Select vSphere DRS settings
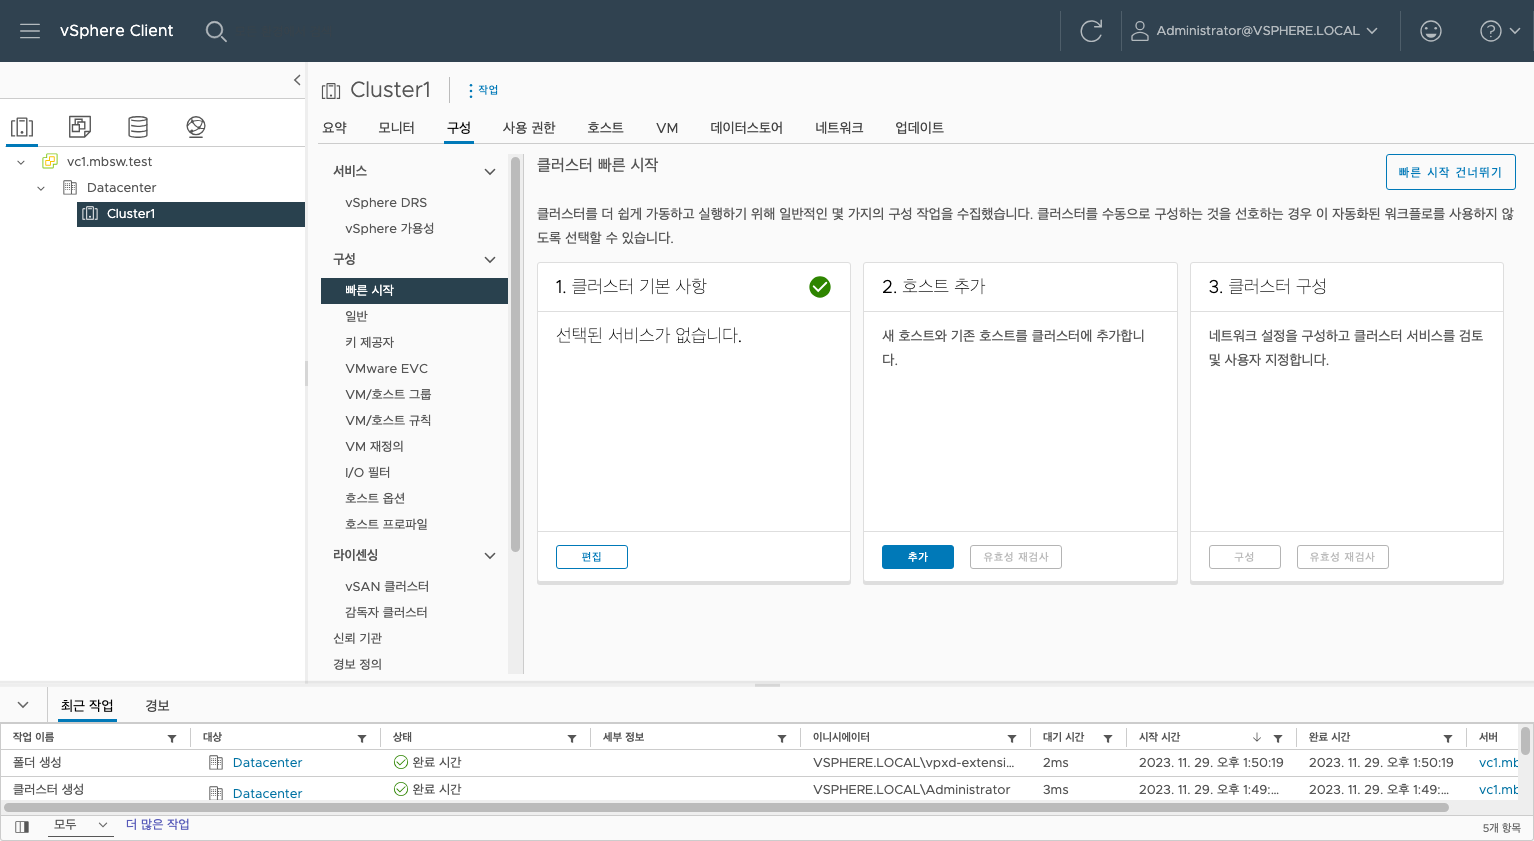 click(x=386, y=202)
